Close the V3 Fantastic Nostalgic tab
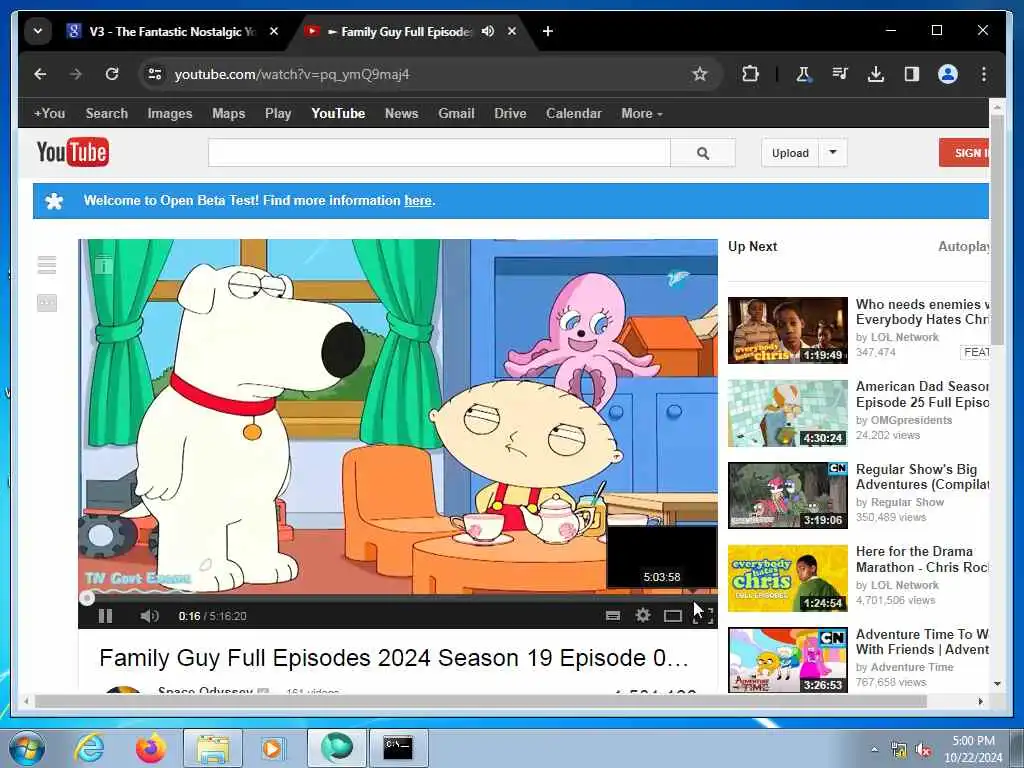Viewport: 1024px width, 768px height. pos(274,31)
